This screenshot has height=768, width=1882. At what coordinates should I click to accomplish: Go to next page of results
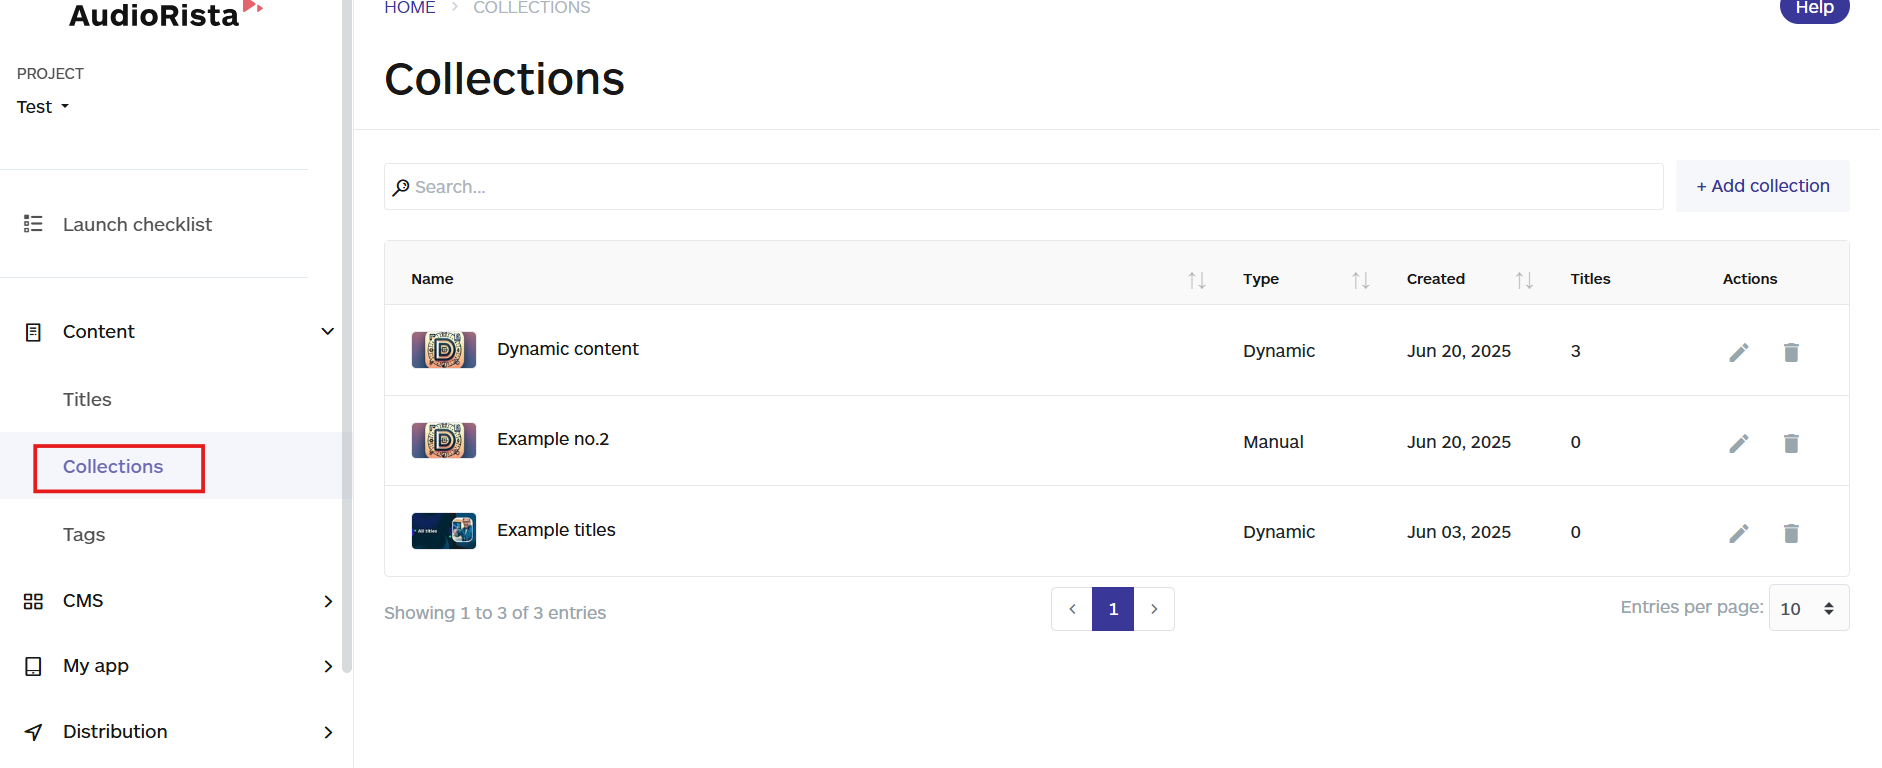[1154, 609]
